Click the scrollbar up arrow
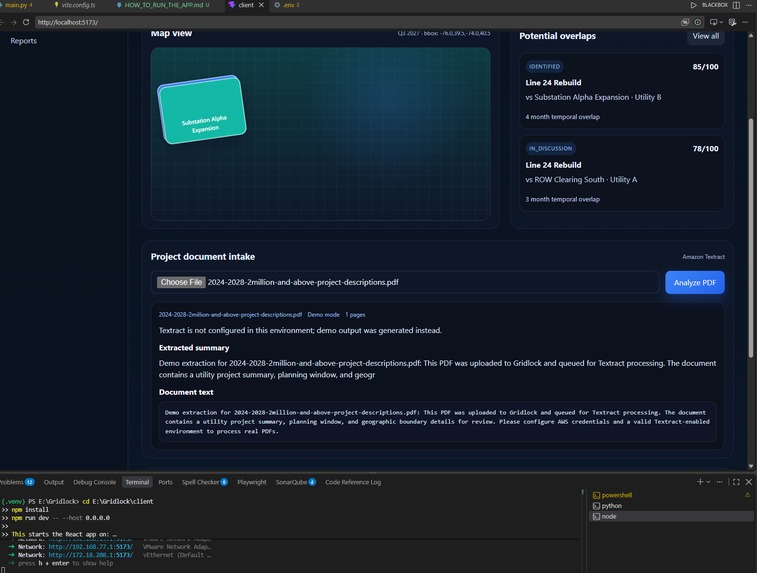Screen dimensions: 757x573 coord(751,36)
